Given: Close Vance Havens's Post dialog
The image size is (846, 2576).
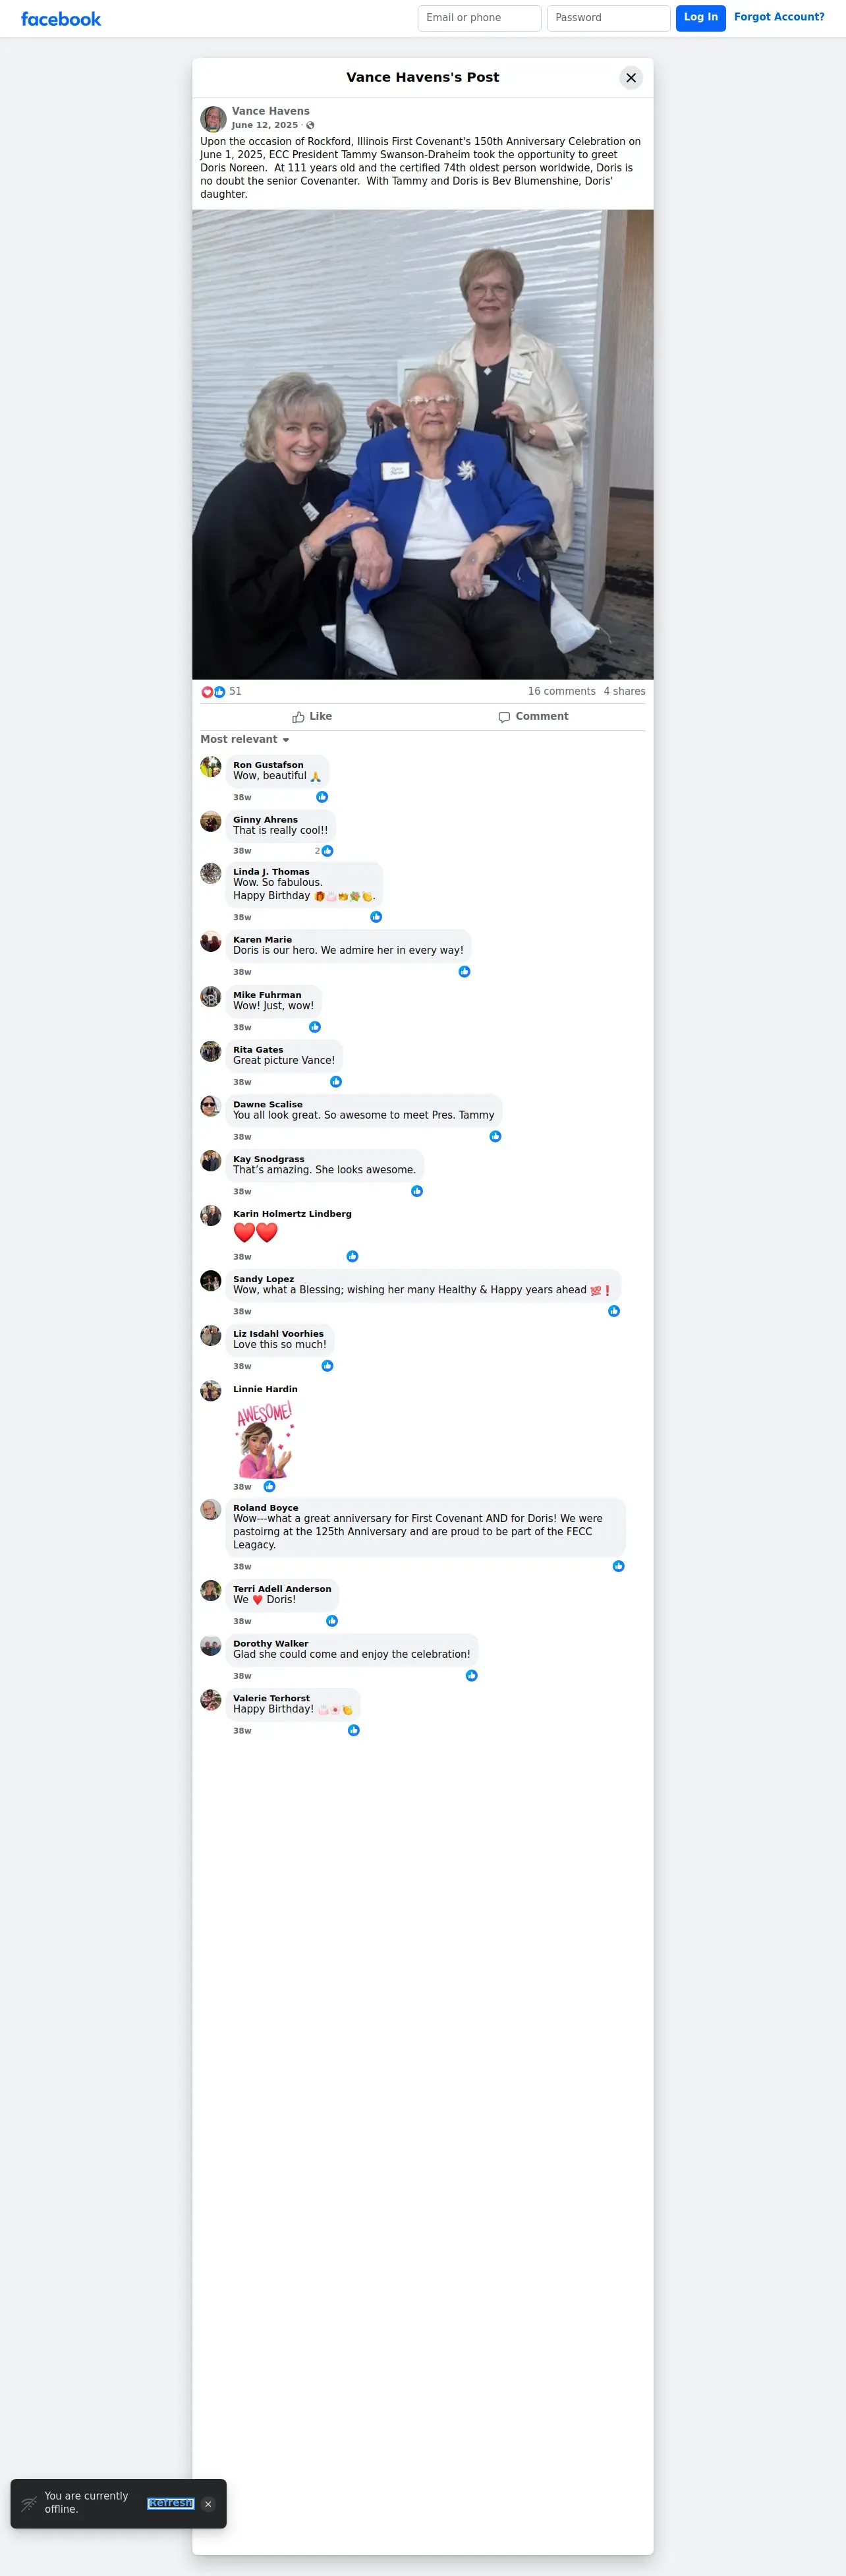Looking at the screenshot, I should pyautogui.click(x=631, y=78).
